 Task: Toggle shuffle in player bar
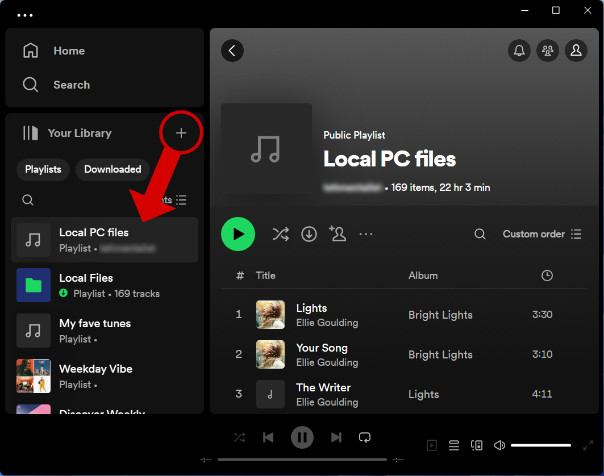[x=239, y=437]
